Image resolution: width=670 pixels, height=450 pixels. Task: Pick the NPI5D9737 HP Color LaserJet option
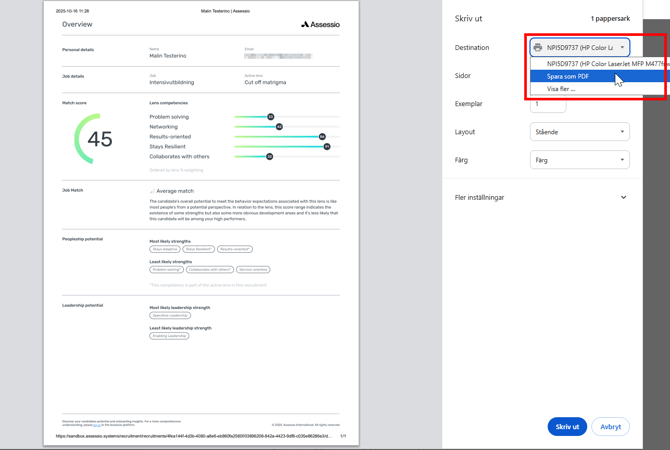[600, 64]
